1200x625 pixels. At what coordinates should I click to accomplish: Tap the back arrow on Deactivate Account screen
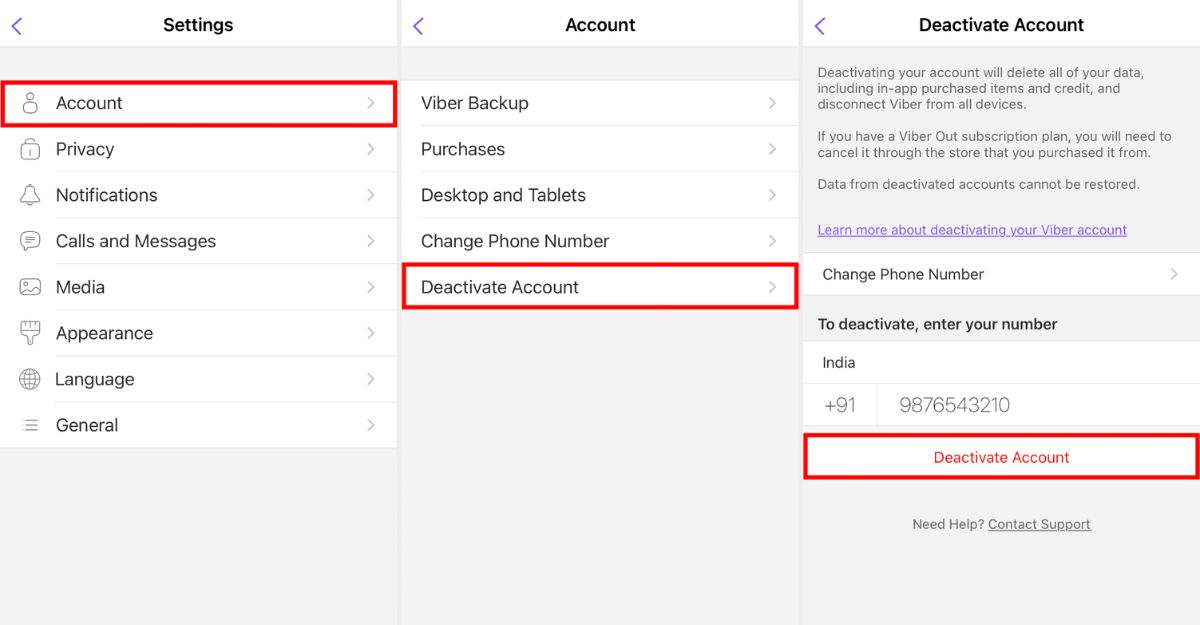tap(820, 26)
